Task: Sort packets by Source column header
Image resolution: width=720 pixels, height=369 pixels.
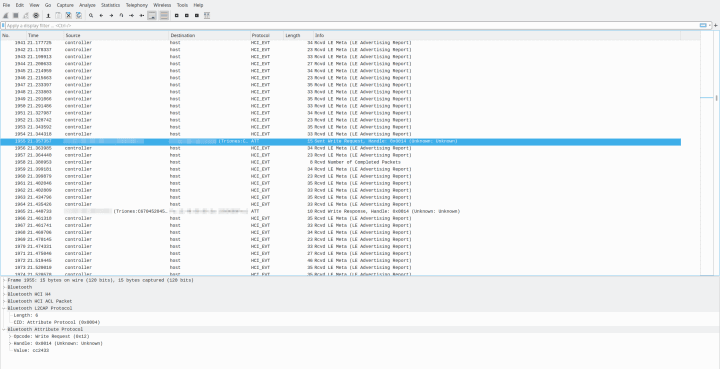Action: click(x=116, y=35)
